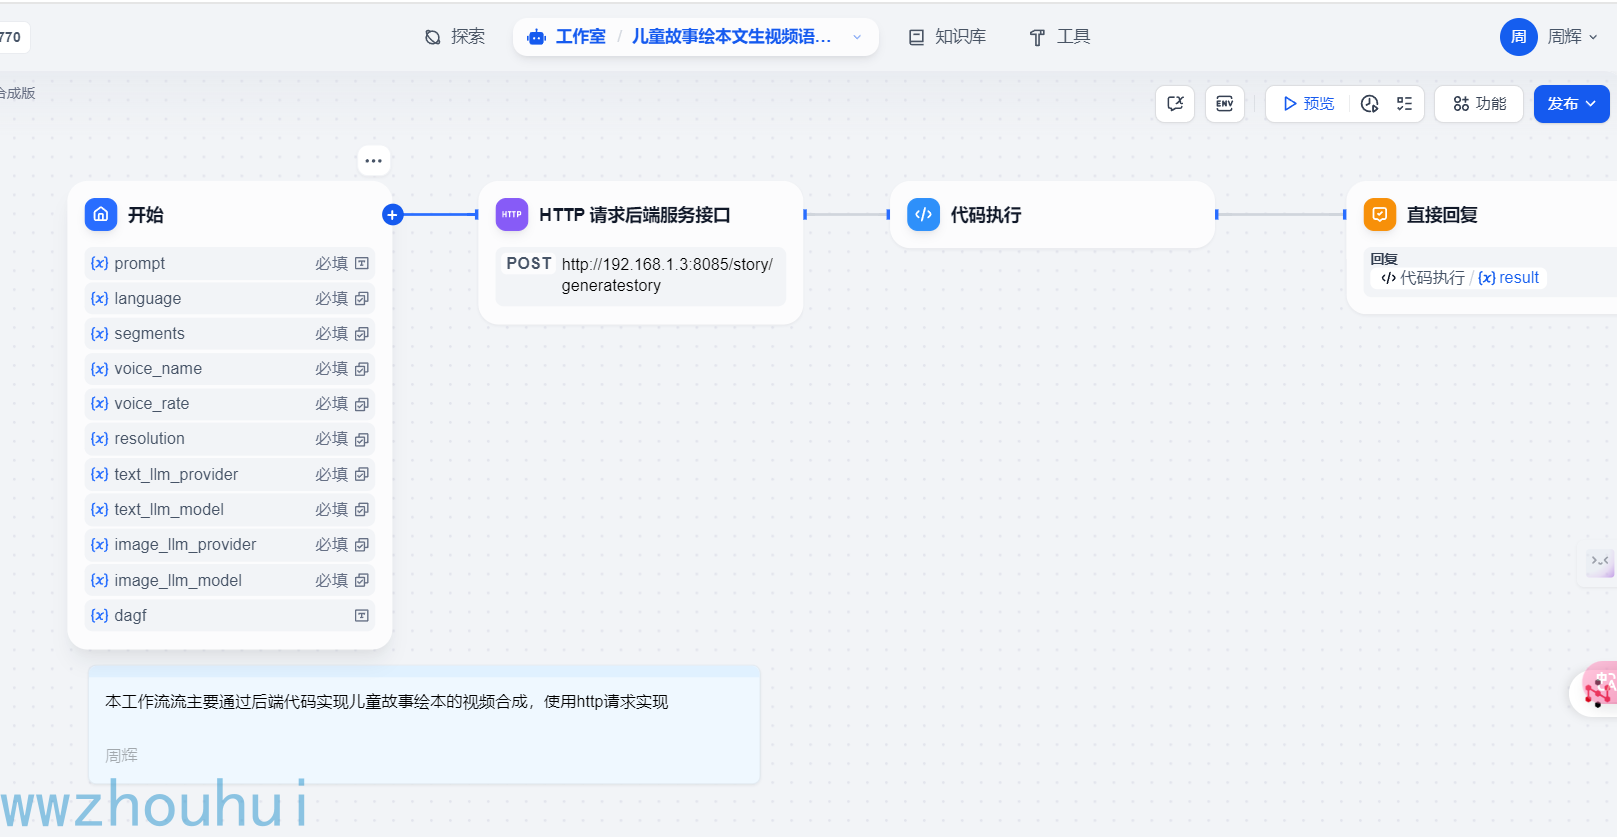Viewport: 1617px width, 837px height.
Task: Click the text_llm_provider variable
Action: pyautogui.click(x=176, y=475)
